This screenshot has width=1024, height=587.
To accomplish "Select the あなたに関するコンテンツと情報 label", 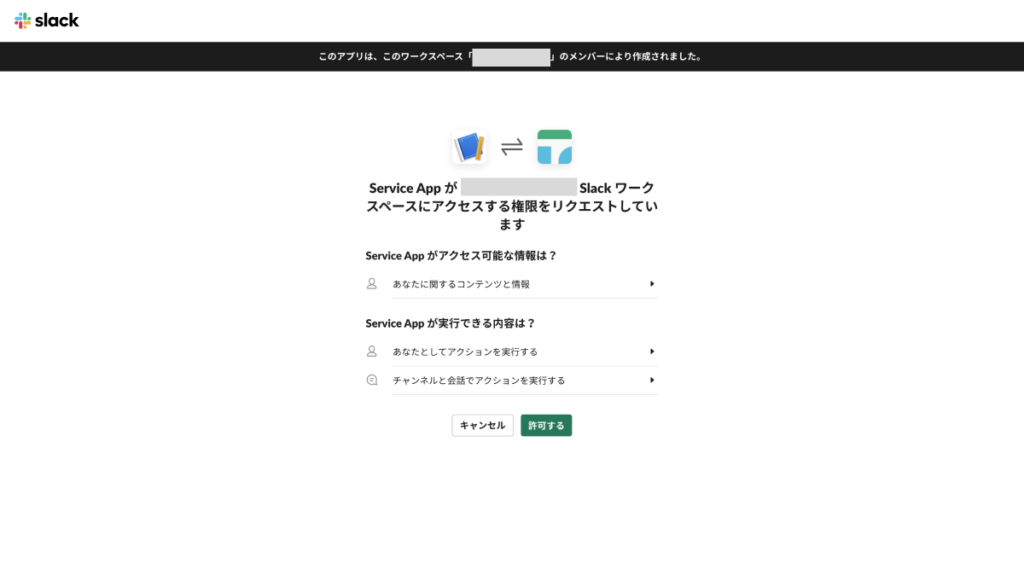I will coord(461,284).
